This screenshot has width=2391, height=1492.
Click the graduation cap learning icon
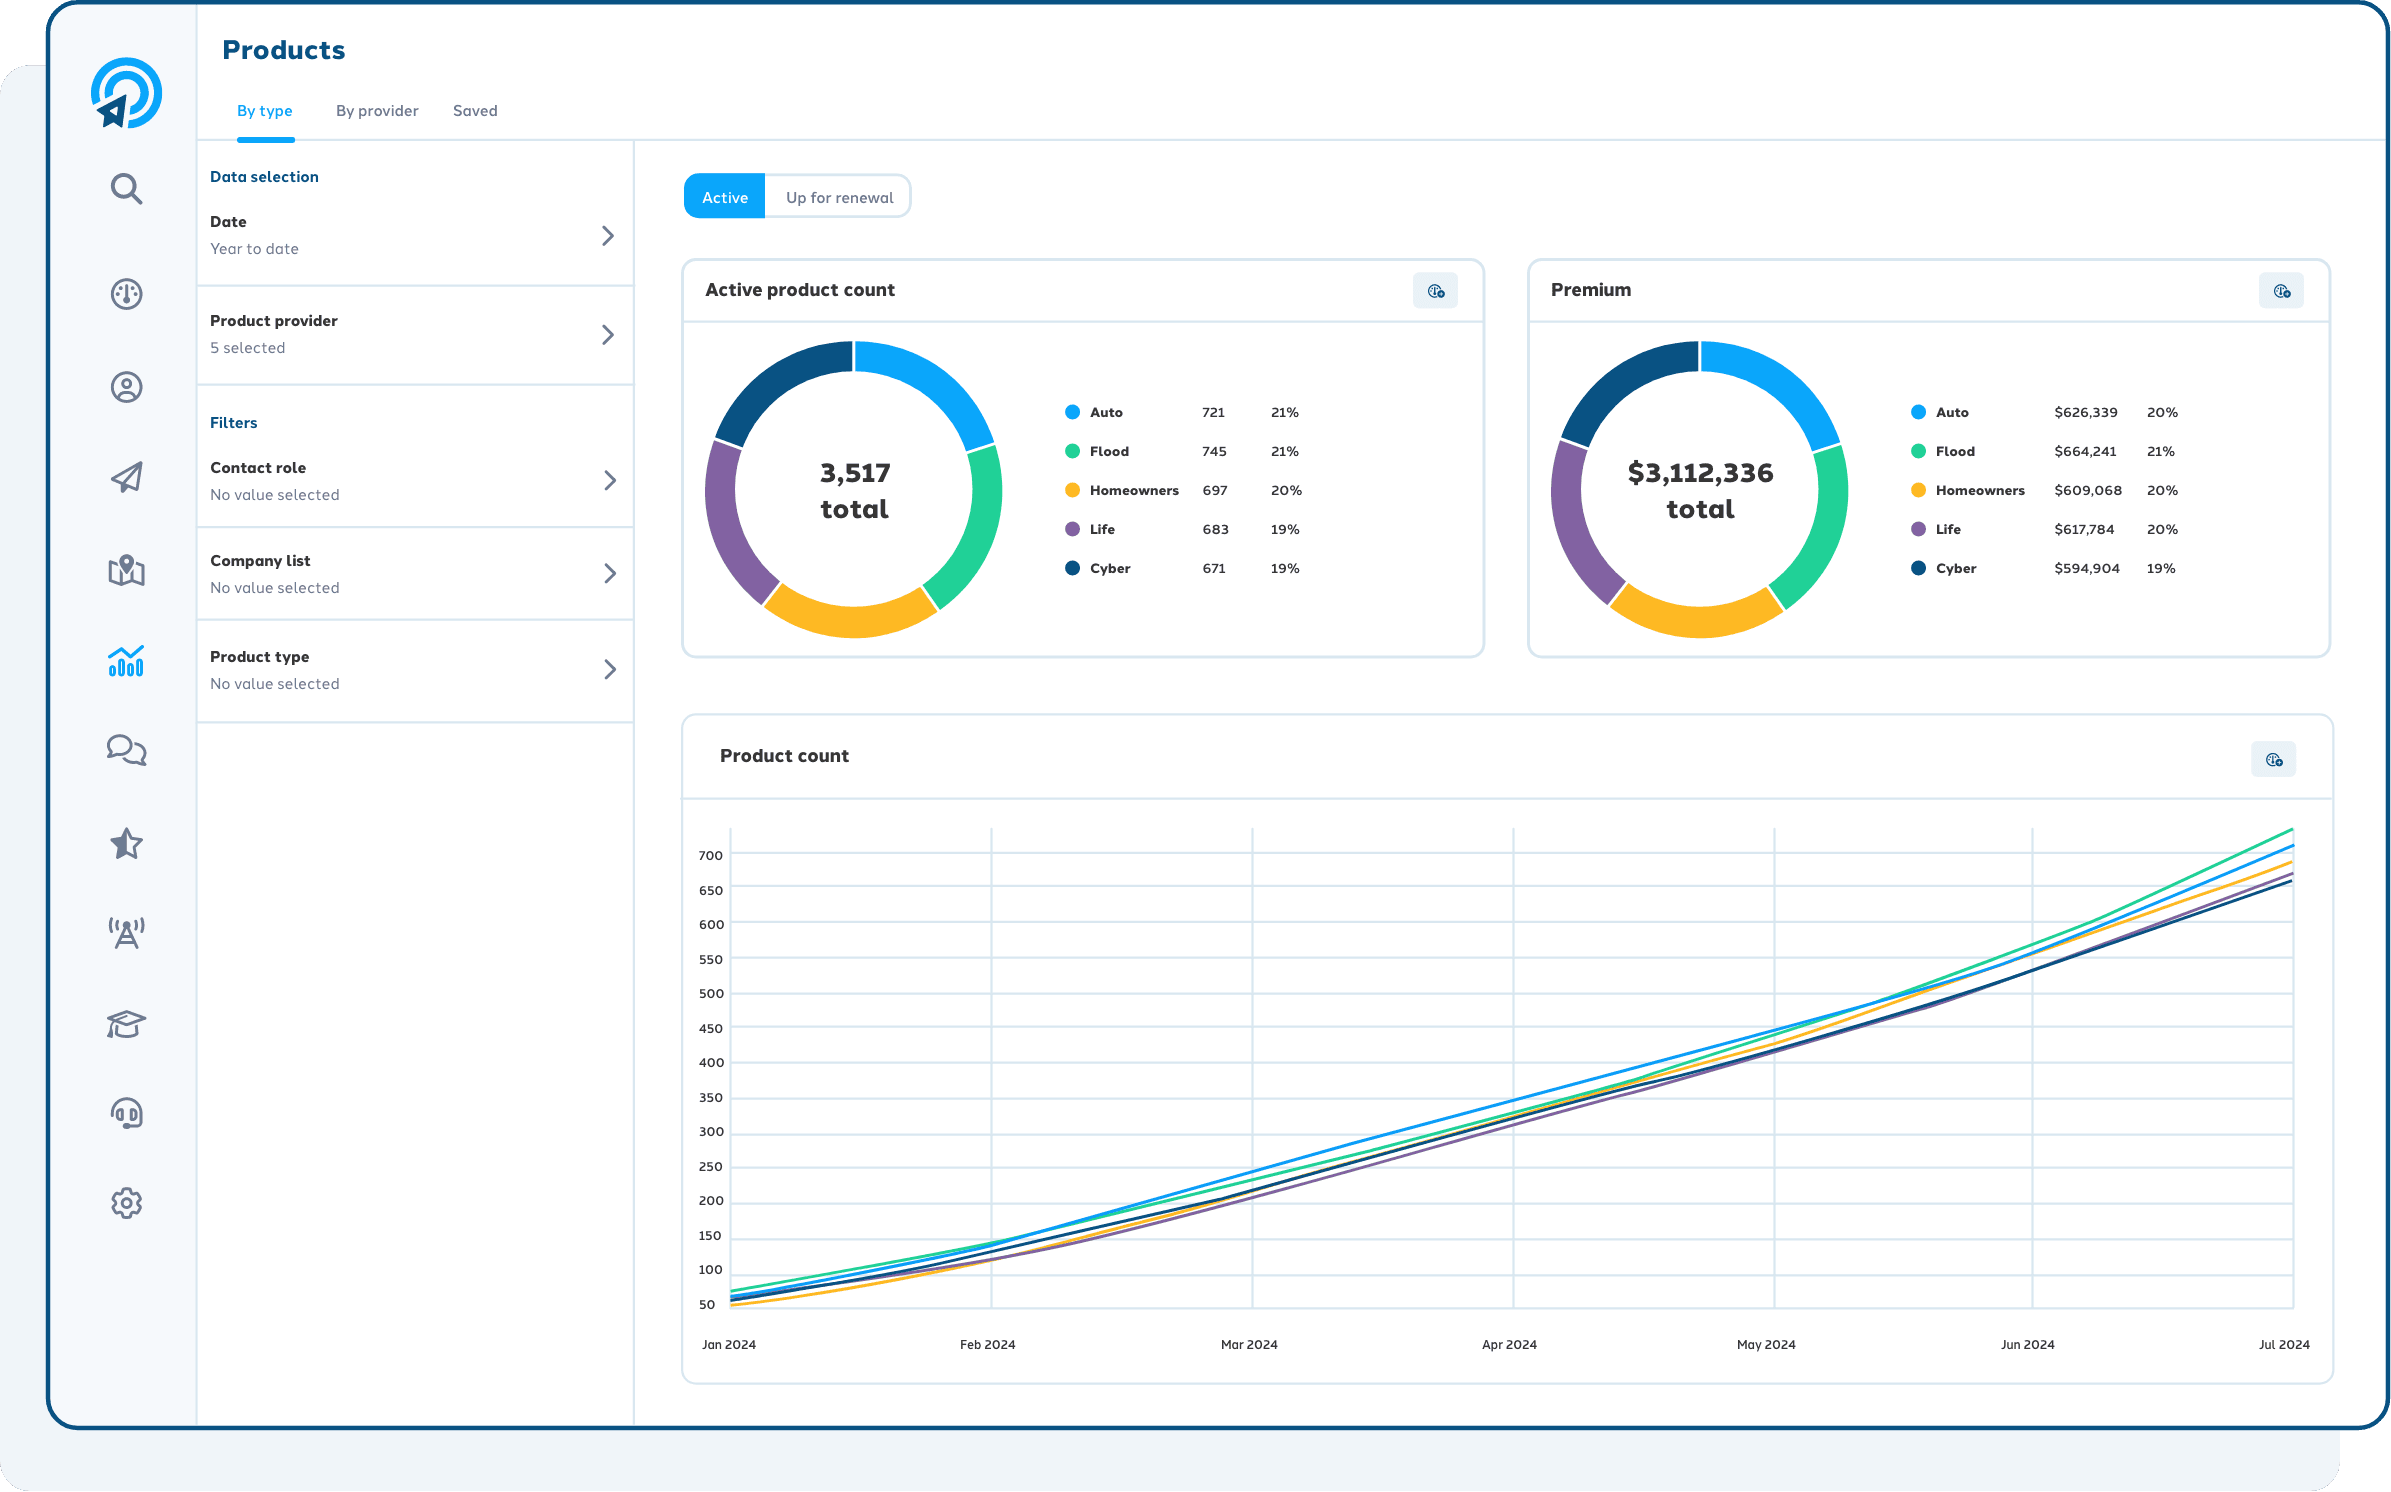(x=126, y=1023)
